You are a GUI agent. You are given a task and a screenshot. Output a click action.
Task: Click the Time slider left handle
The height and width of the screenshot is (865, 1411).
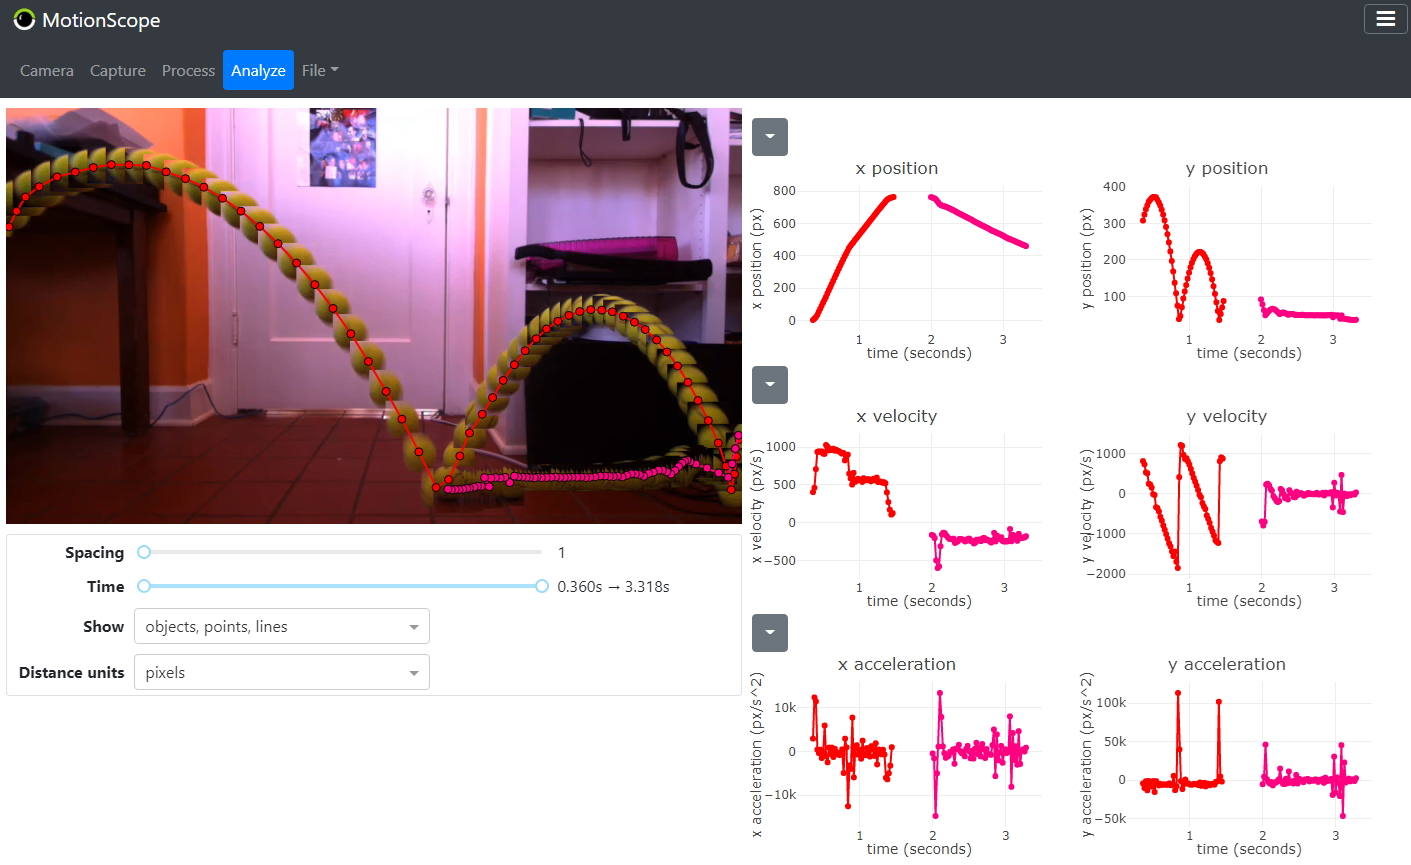point(144,586)
